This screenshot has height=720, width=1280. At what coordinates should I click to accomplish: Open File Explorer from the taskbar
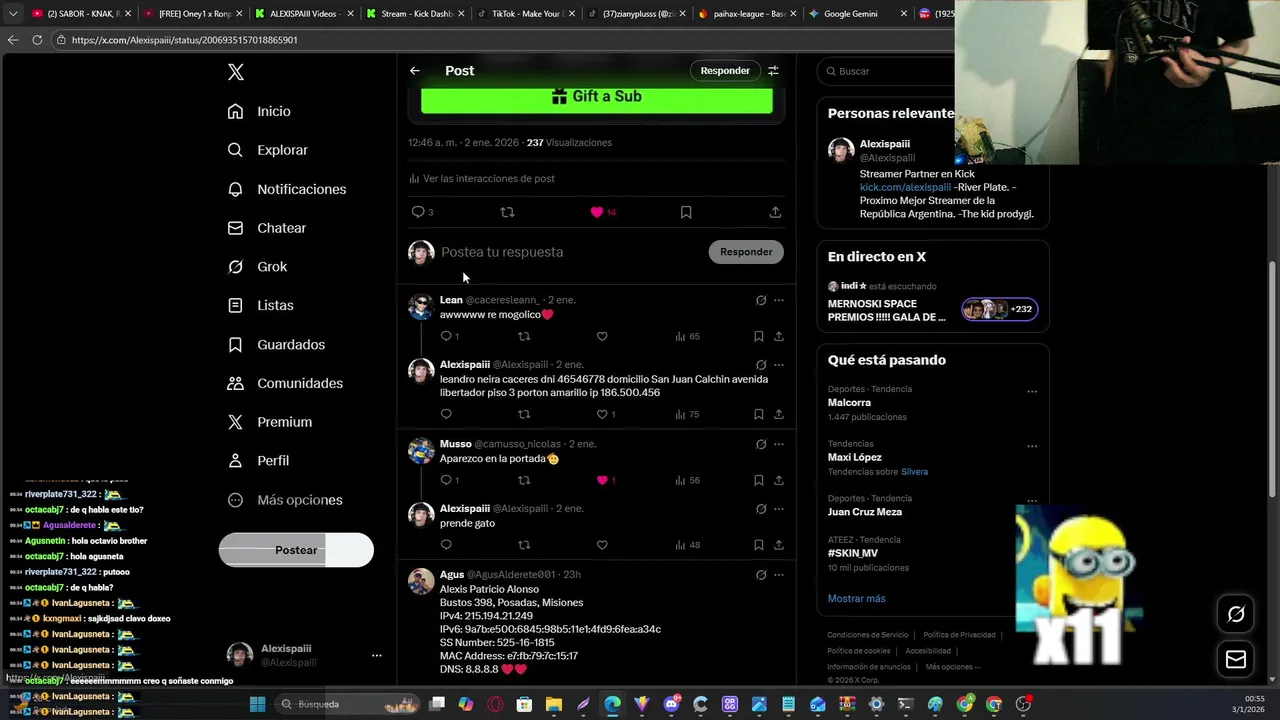point(554,704)
